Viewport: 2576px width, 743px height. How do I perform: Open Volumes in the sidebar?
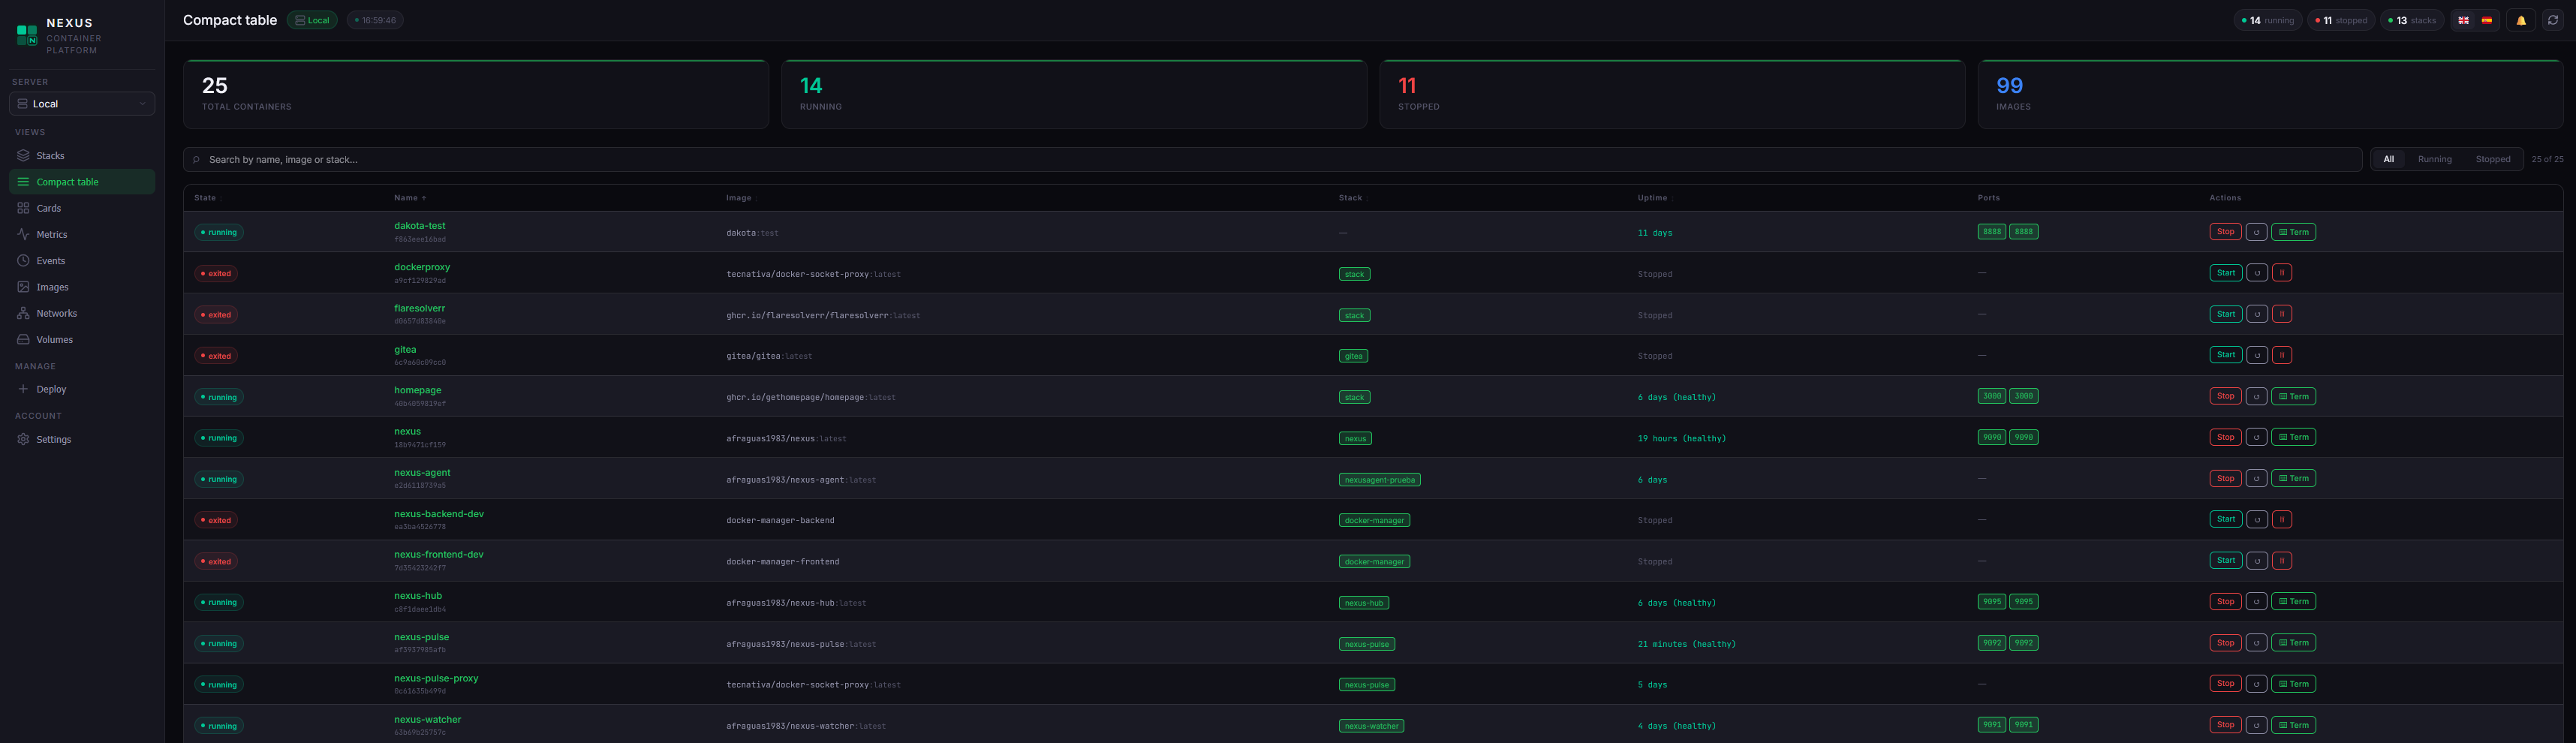click(x=54, y=340)
